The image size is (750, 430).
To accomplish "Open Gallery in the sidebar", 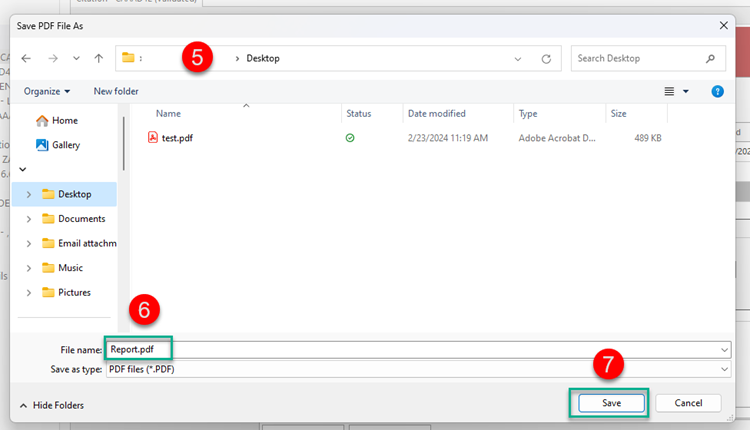I will [65, 144].
